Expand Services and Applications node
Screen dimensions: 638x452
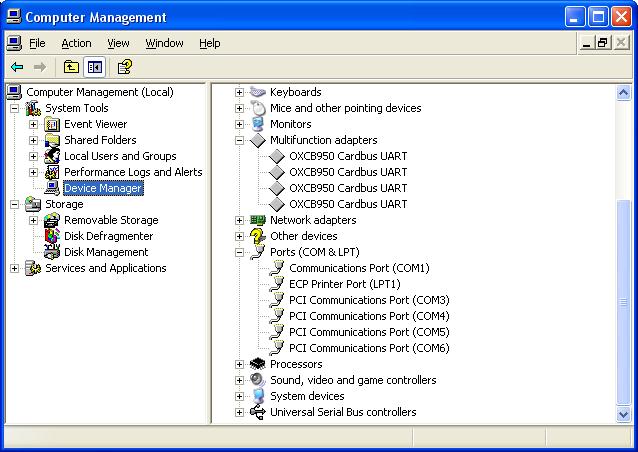tap(14, 268)
